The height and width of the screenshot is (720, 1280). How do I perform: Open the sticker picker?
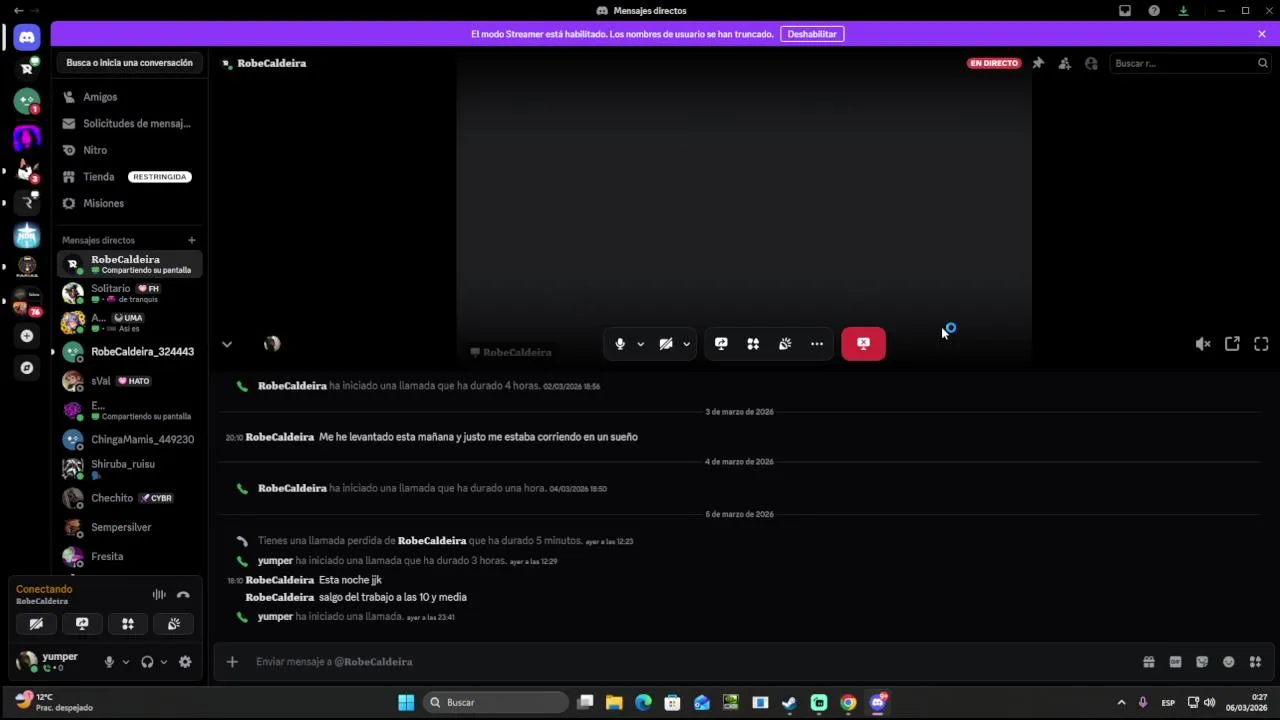1202,662
